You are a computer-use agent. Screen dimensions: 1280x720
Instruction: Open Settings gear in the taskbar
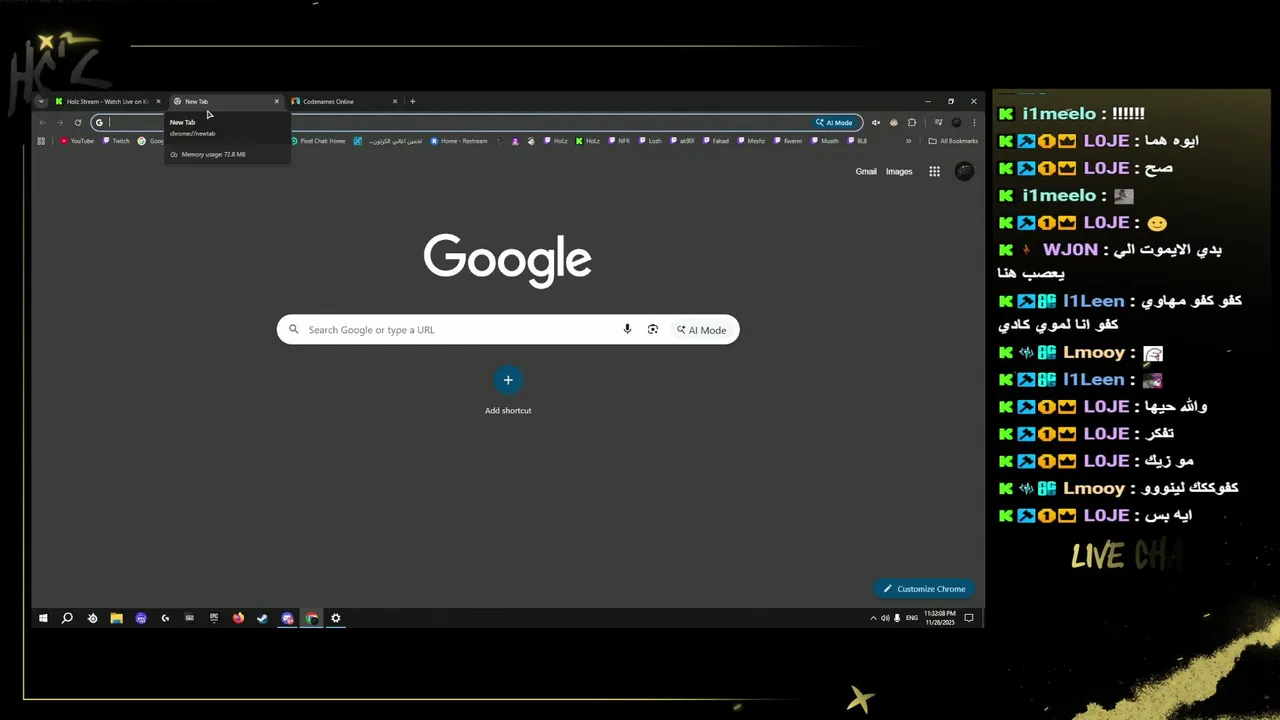click(x=336, y=618)
